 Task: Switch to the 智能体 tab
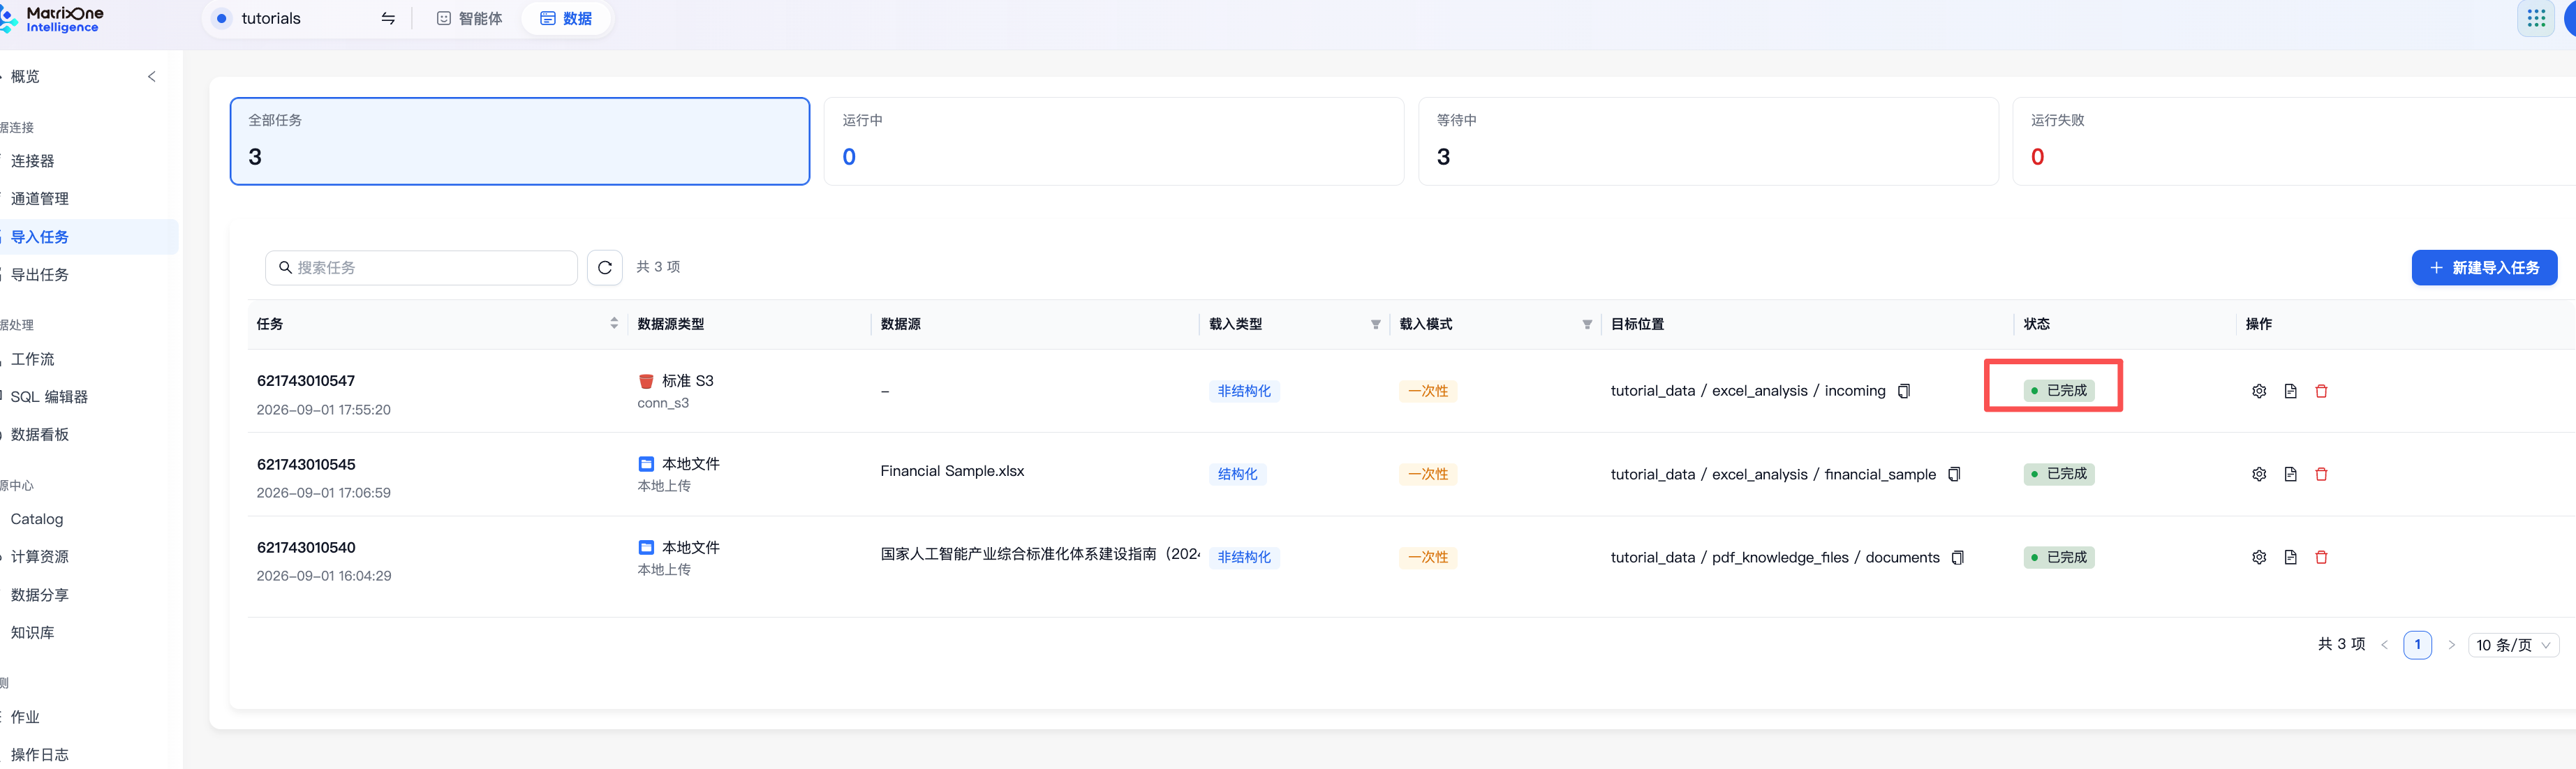coord(470,18)
